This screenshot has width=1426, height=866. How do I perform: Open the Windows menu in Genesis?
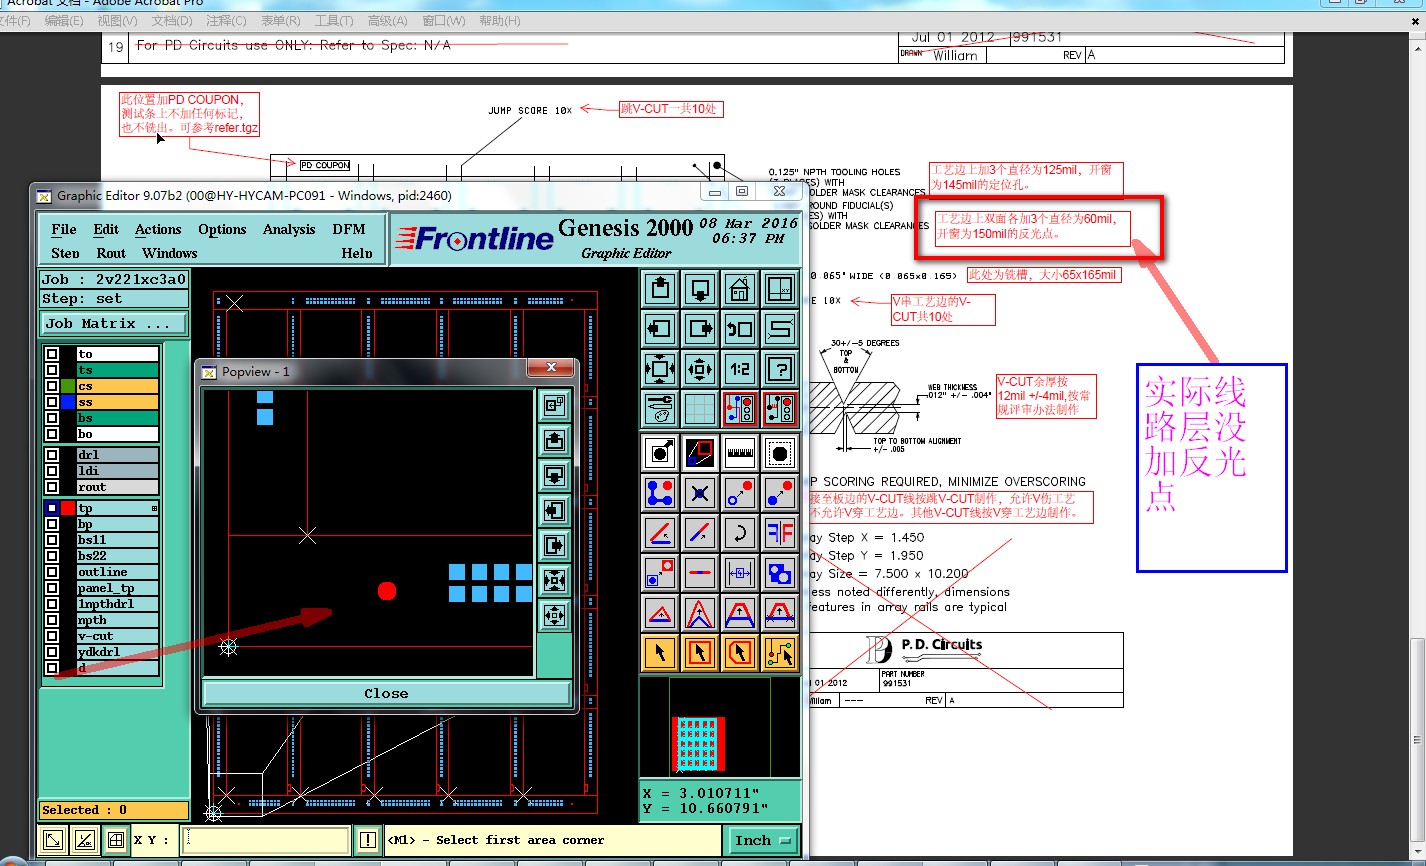pos(169,253)
